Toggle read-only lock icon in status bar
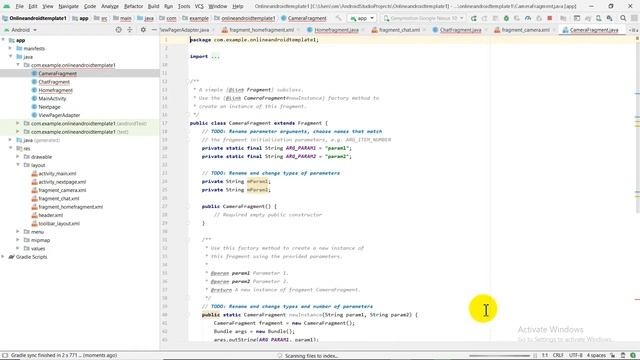640x360 pixels. [613, 356]
